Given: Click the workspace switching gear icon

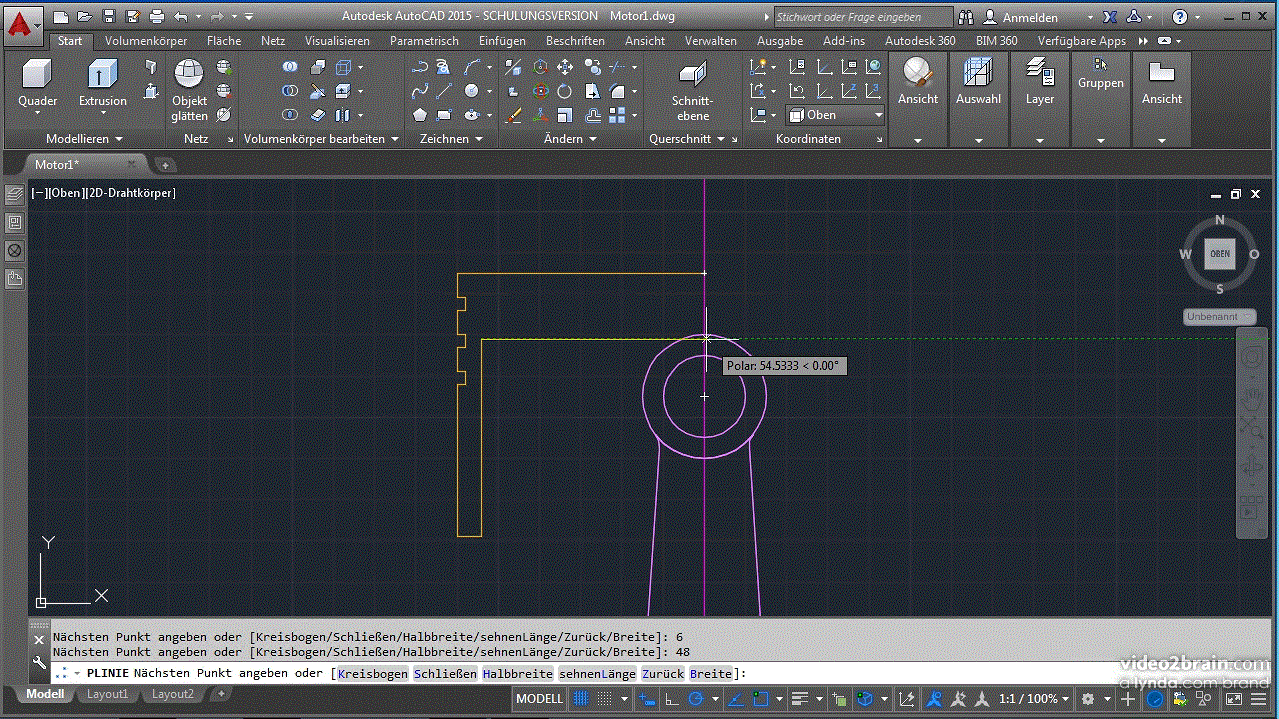Looking at the screenshot, I should coord(1088,699).
